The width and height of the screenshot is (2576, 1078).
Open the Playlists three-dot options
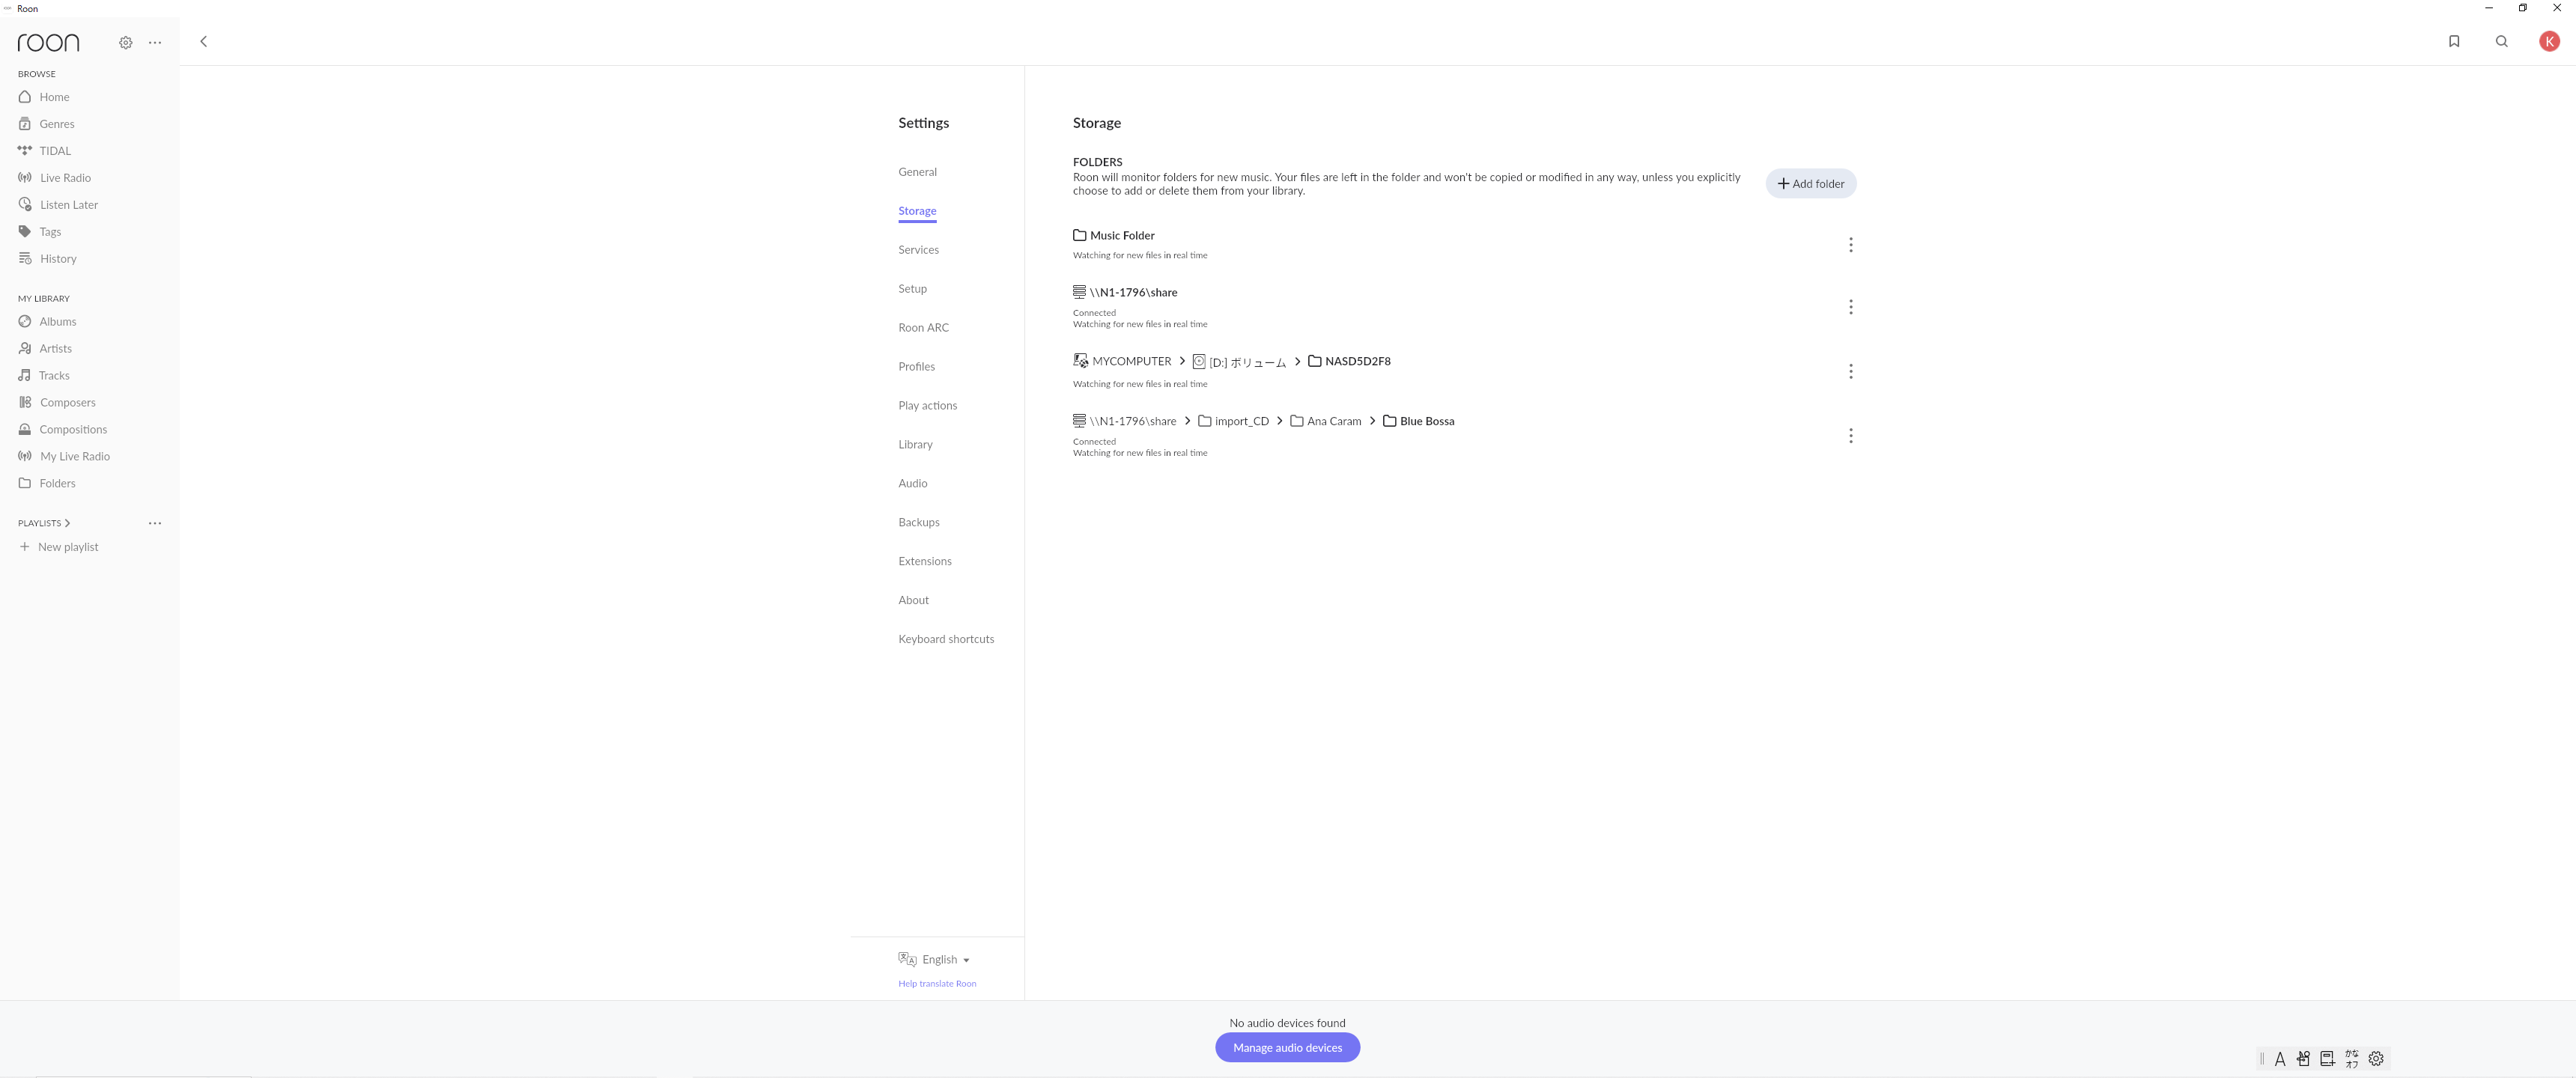(155, 523)
